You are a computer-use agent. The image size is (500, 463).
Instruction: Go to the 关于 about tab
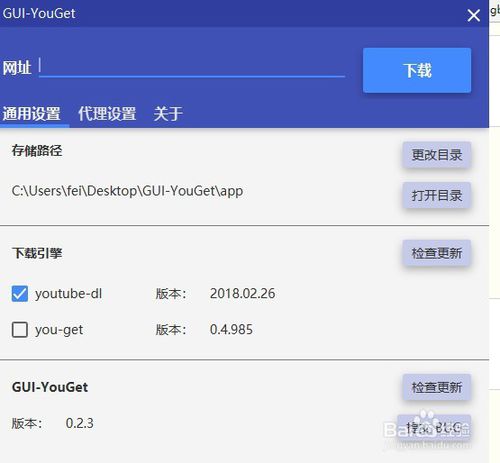168,114
